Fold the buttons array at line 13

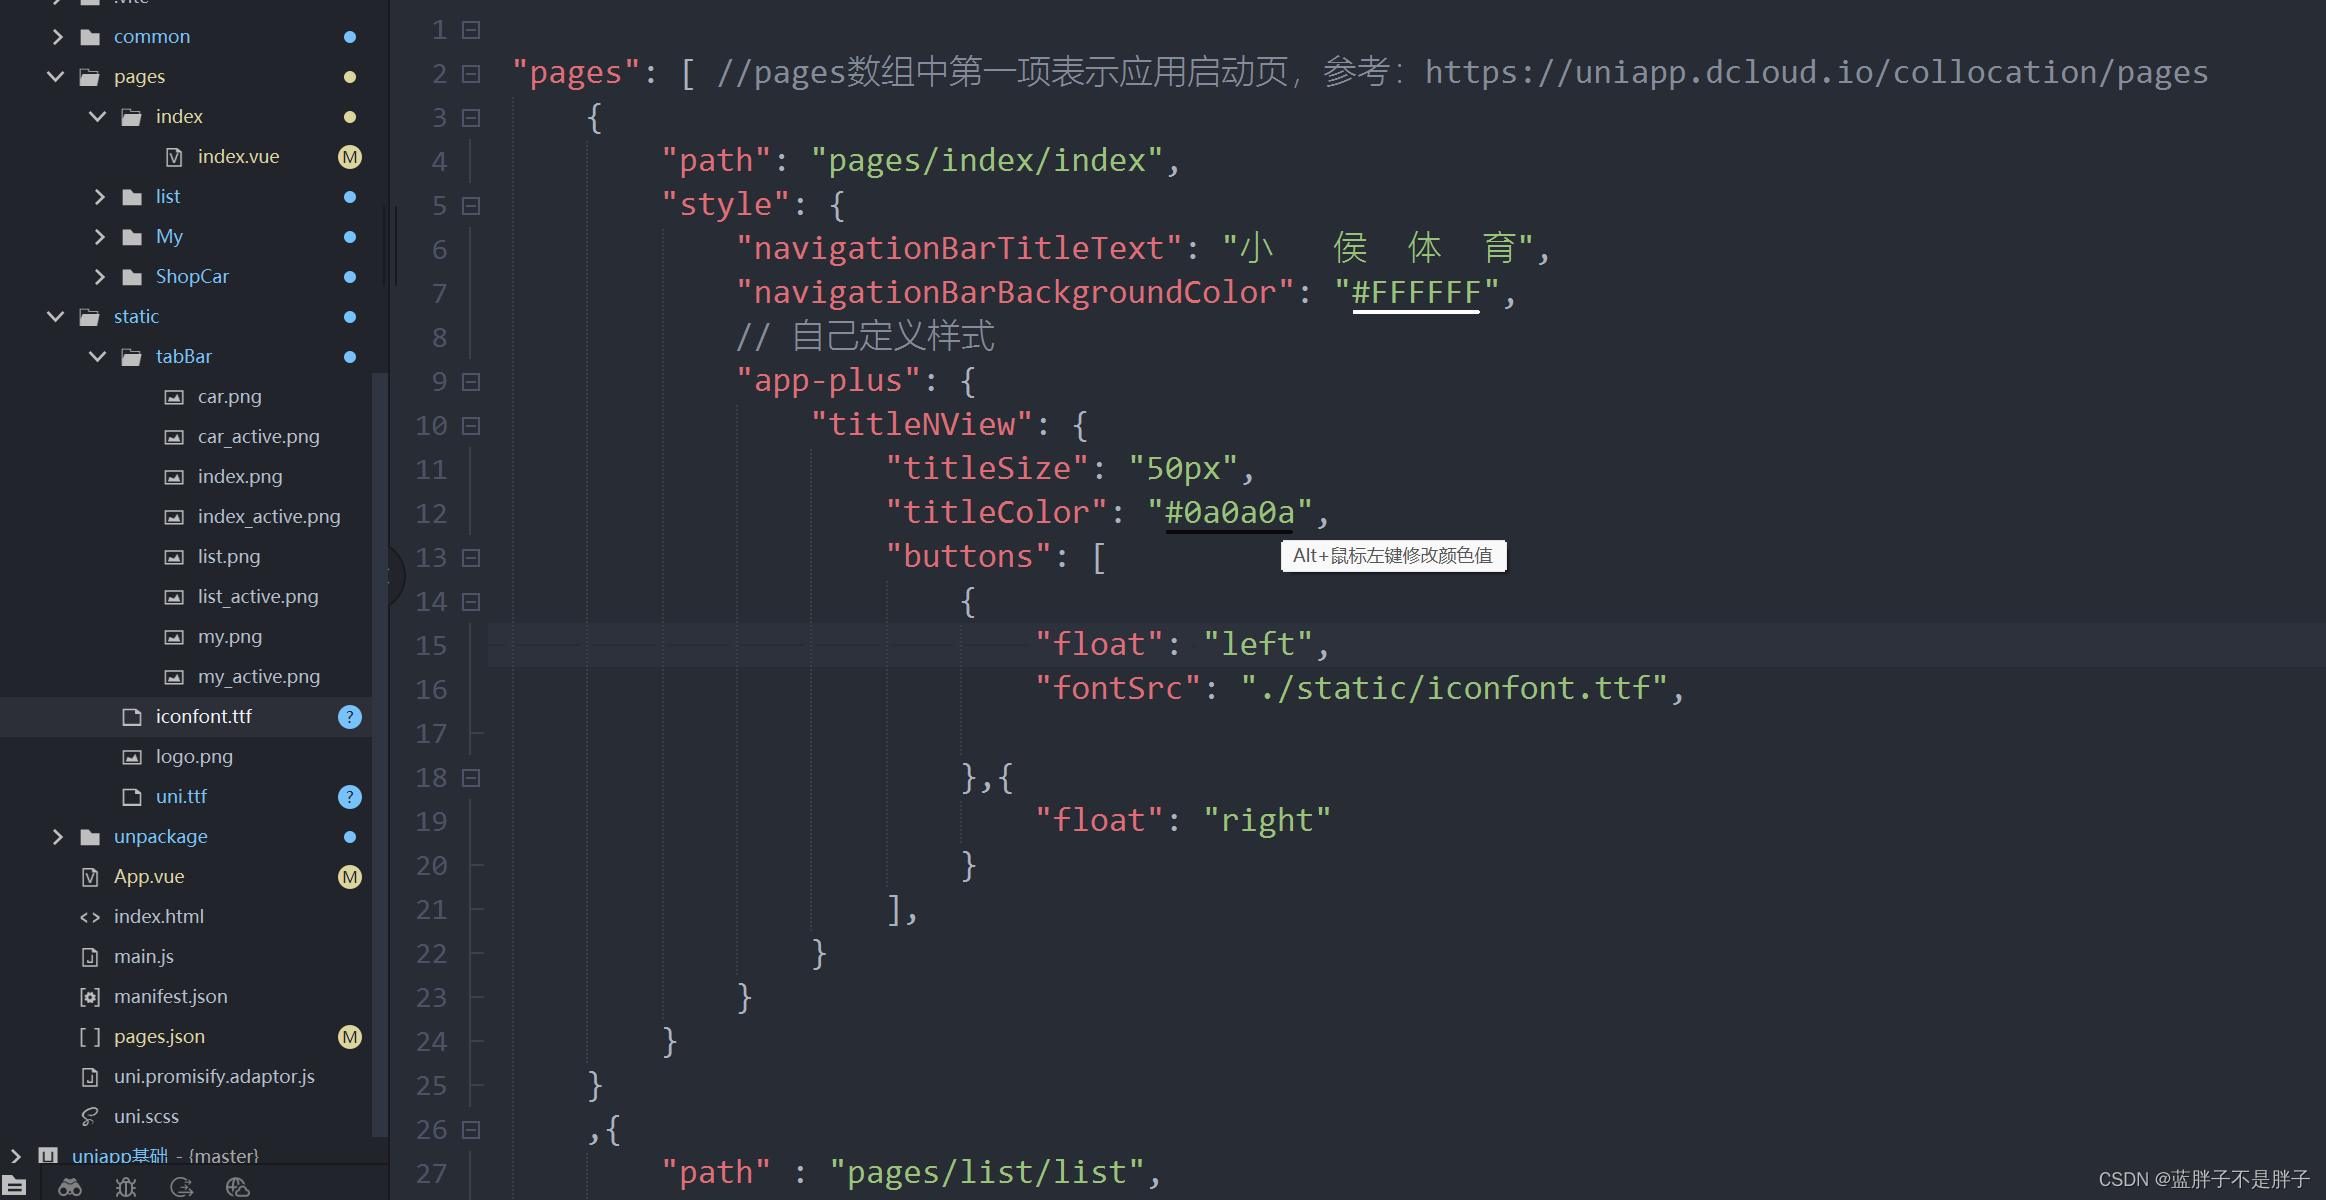pyautogui.click(x=471, y=558)
